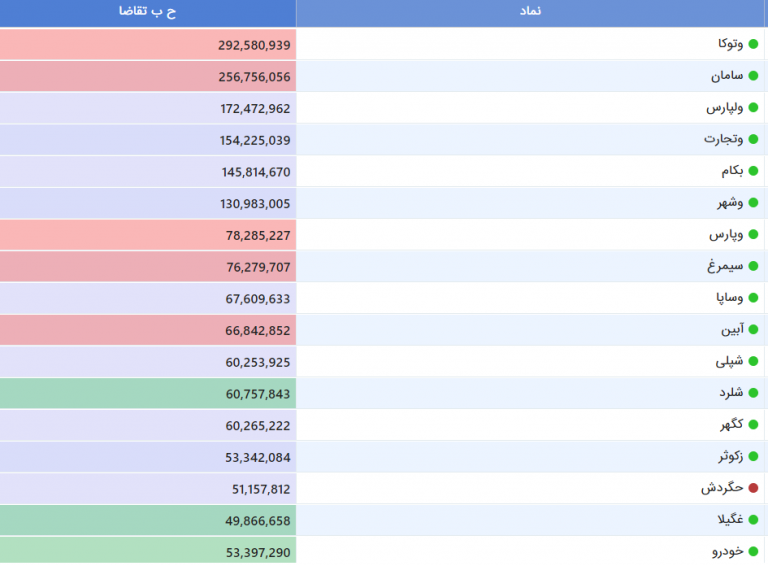Select the symbol name سیمرغ
This screenshot has width=768, height=566.
[x=725, y=266]
